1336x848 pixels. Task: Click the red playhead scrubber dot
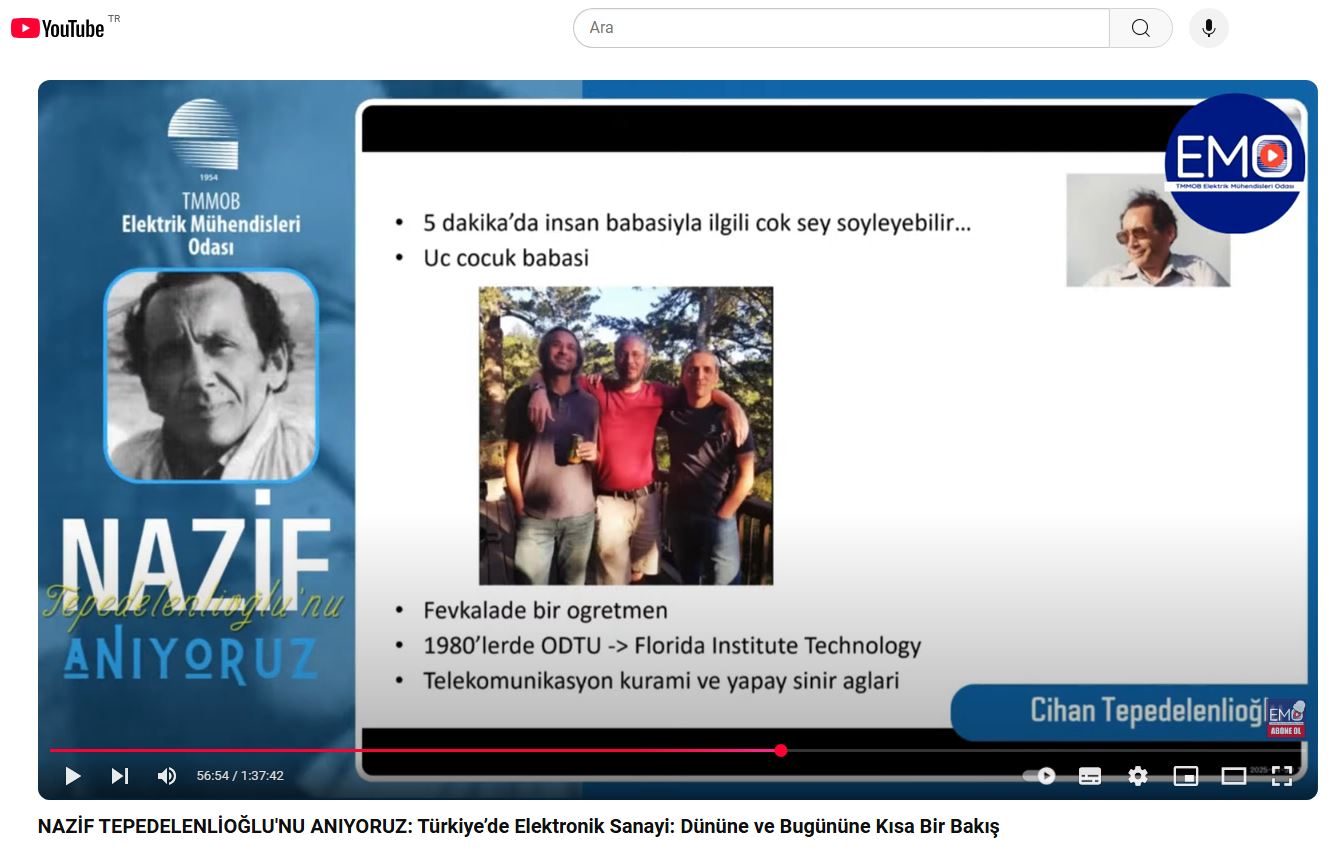point(781,750)
